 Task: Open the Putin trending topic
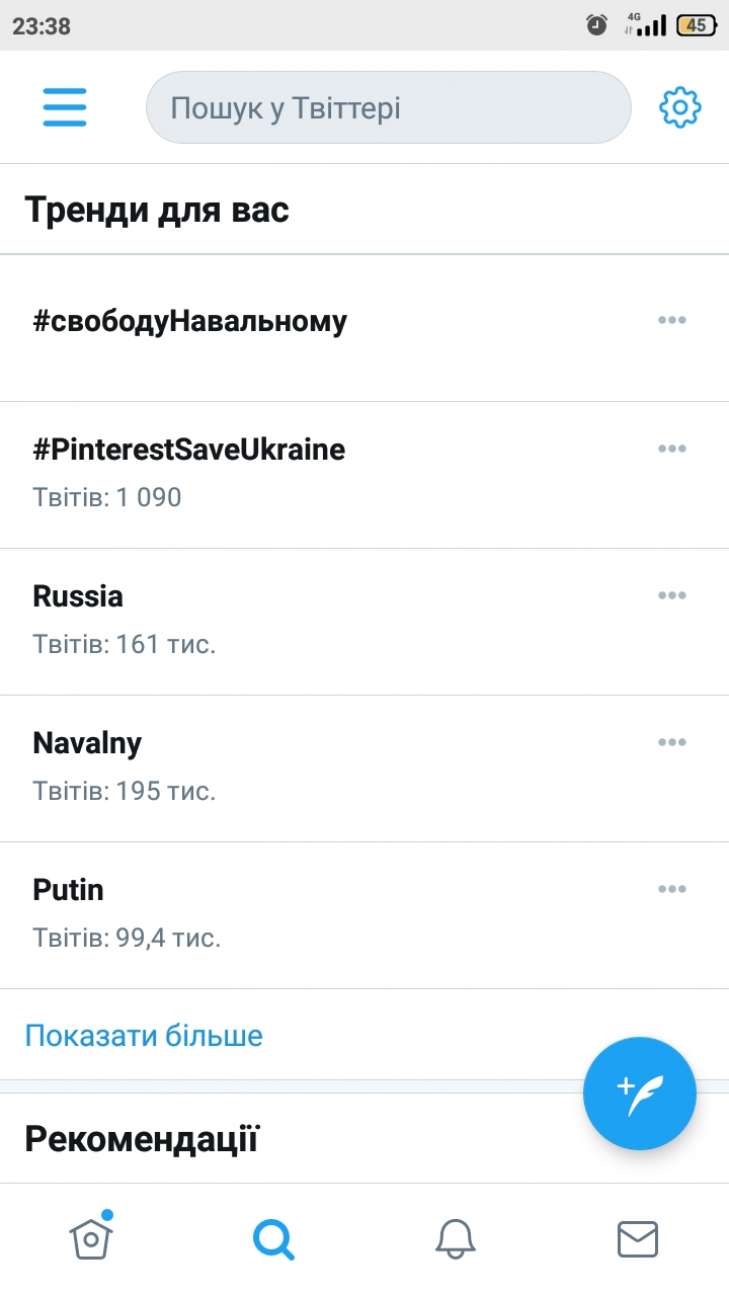tap(68, 890)
